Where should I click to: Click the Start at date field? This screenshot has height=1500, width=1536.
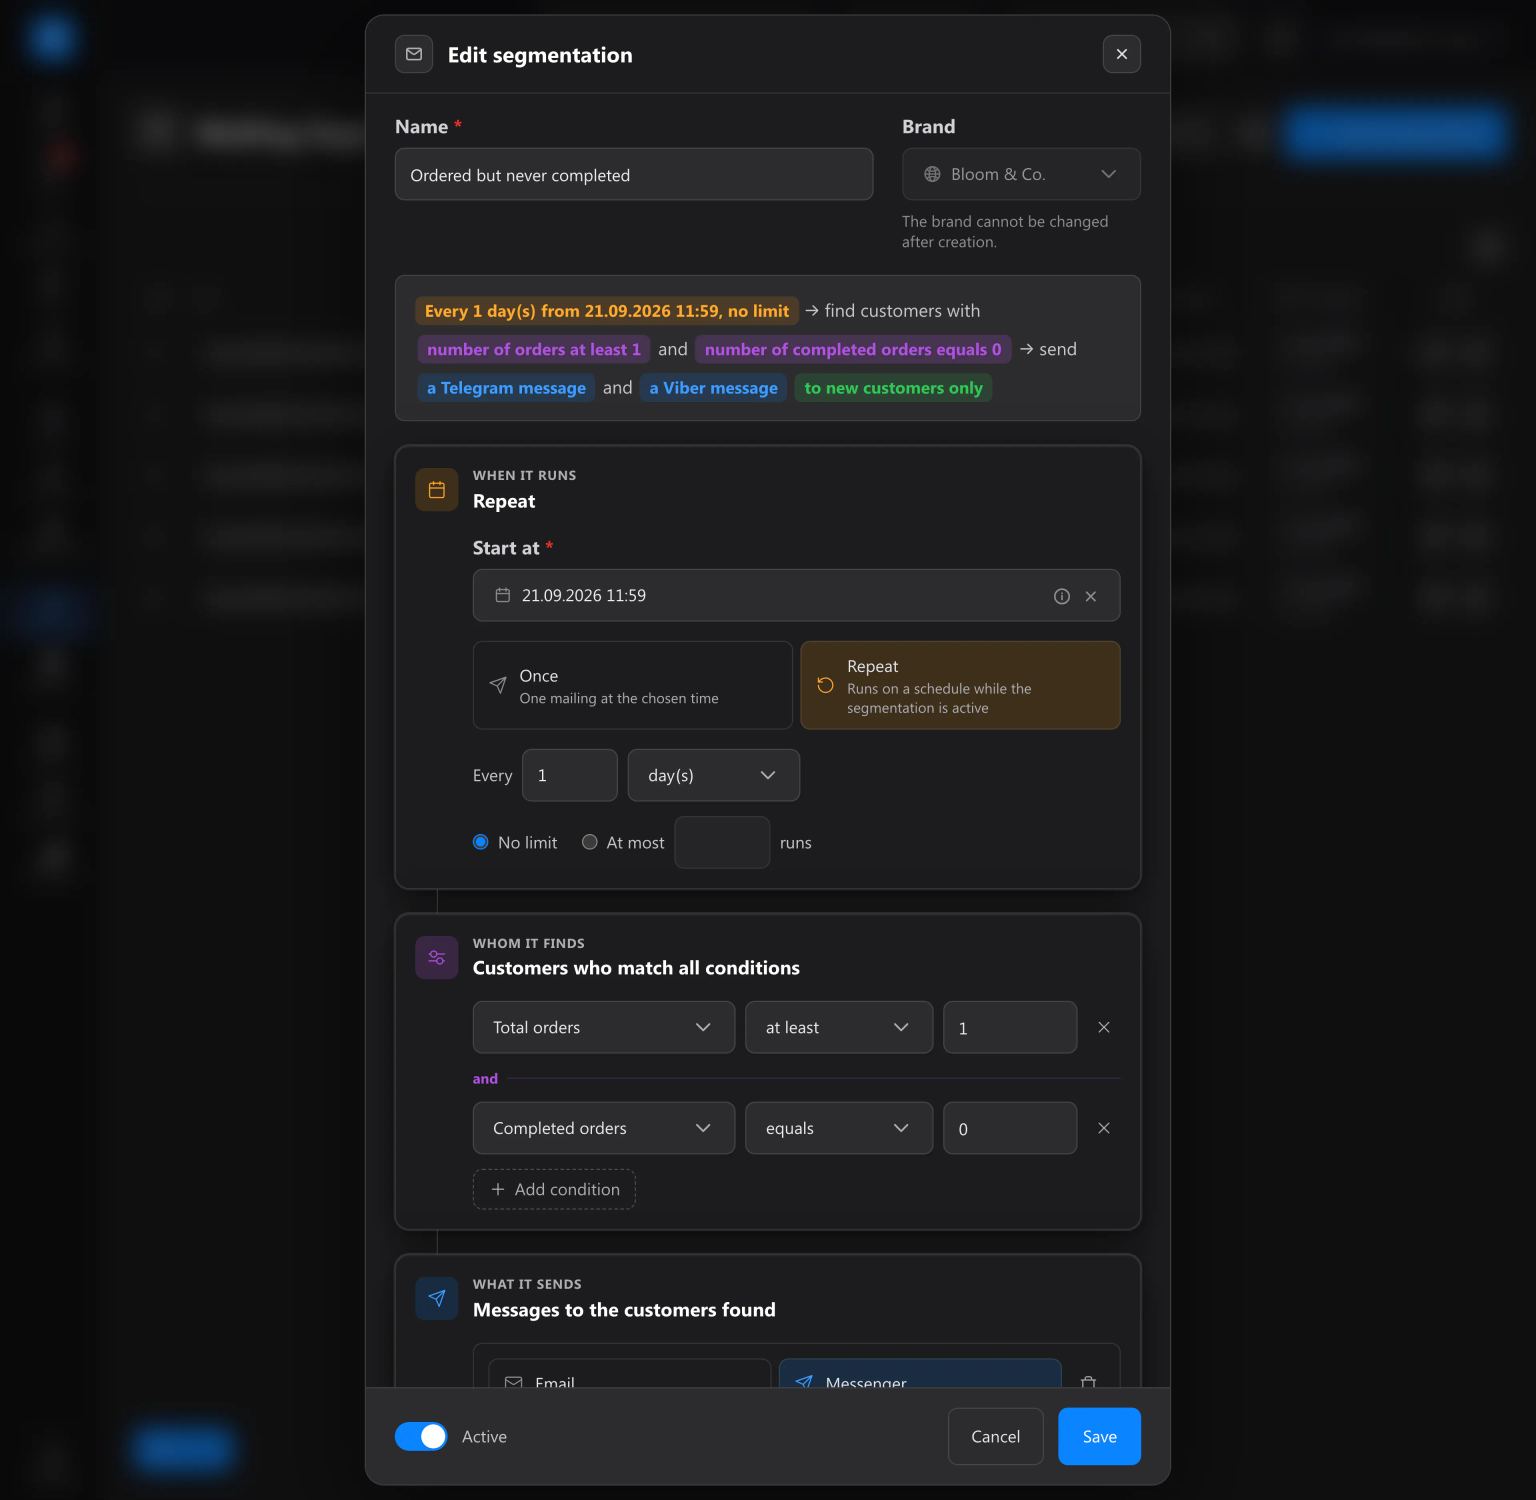click(796, 595)
